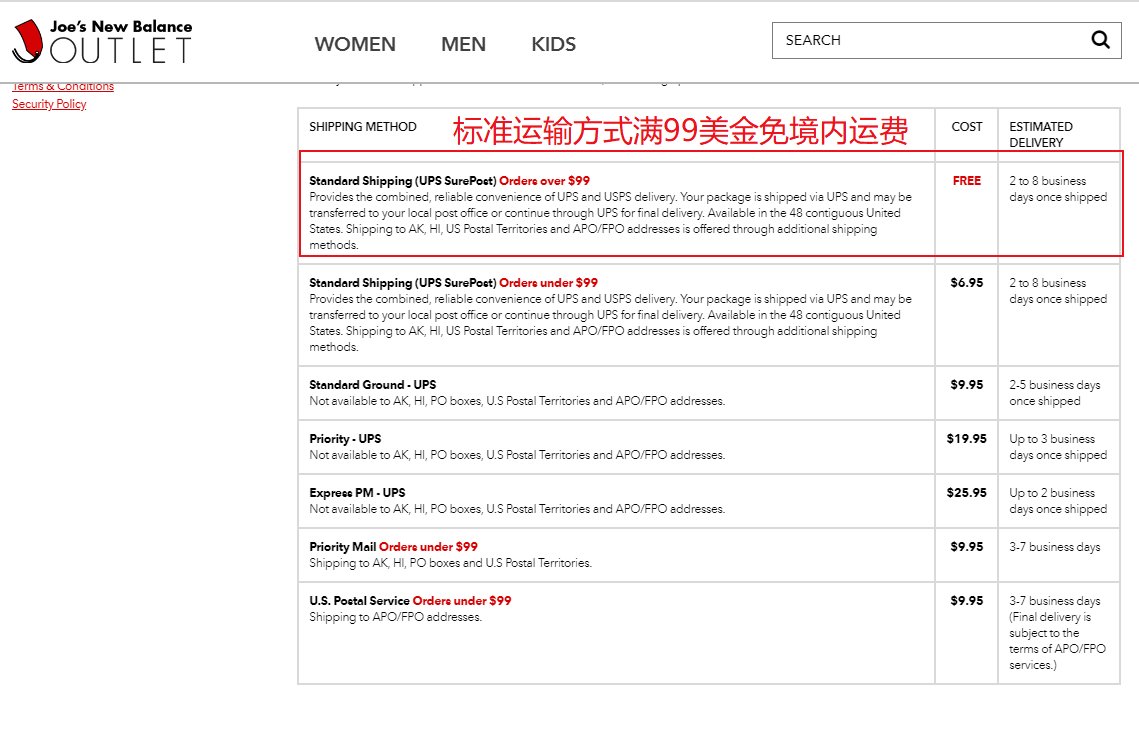The image size is (1139, 729).
Task: Click the $19.95 cost cell
Action: [x=966, y=439]
